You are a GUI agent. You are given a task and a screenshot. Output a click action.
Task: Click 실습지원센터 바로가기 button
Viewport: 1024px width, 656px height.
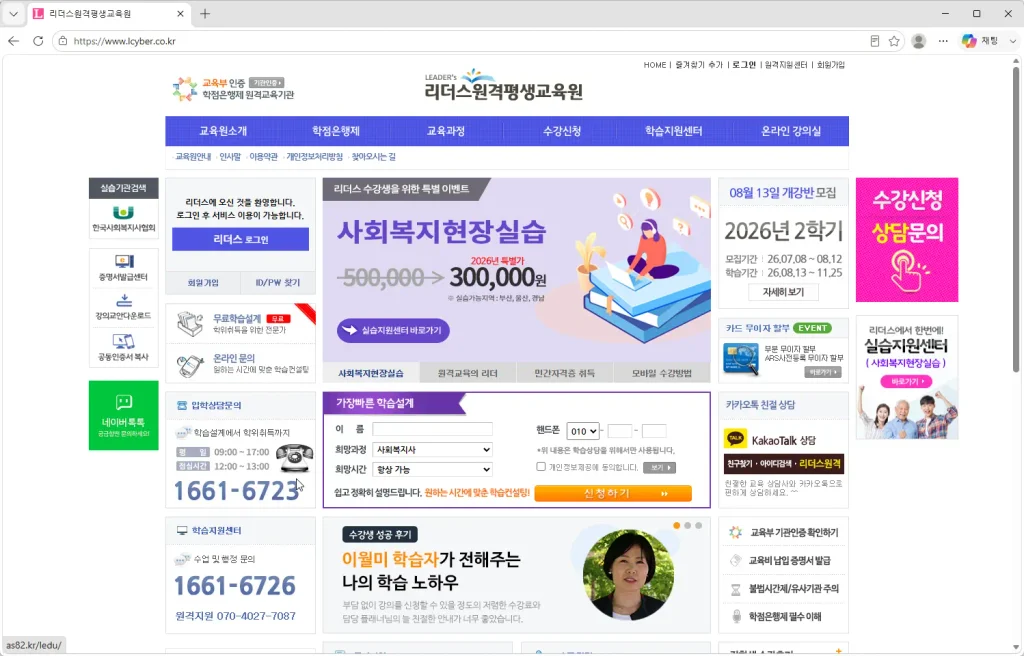[393, 330]
